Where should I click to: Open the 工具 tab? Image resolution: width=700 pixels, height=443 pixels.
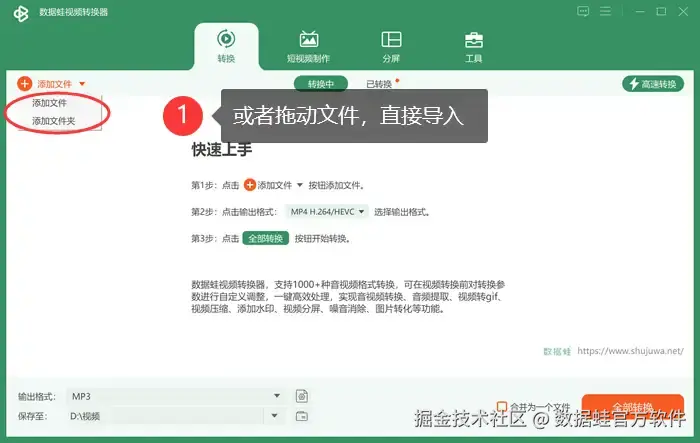[x=474, y=46]
